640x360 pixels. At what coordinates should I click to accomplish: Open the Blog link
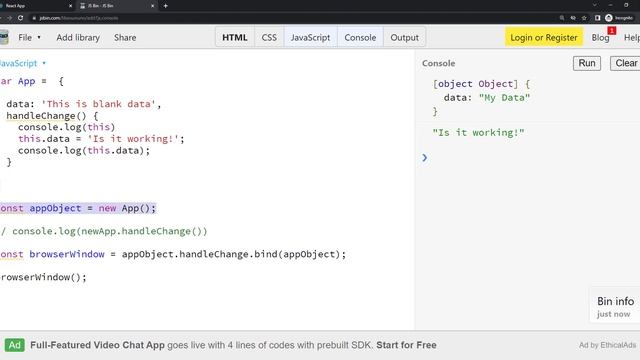600,38
